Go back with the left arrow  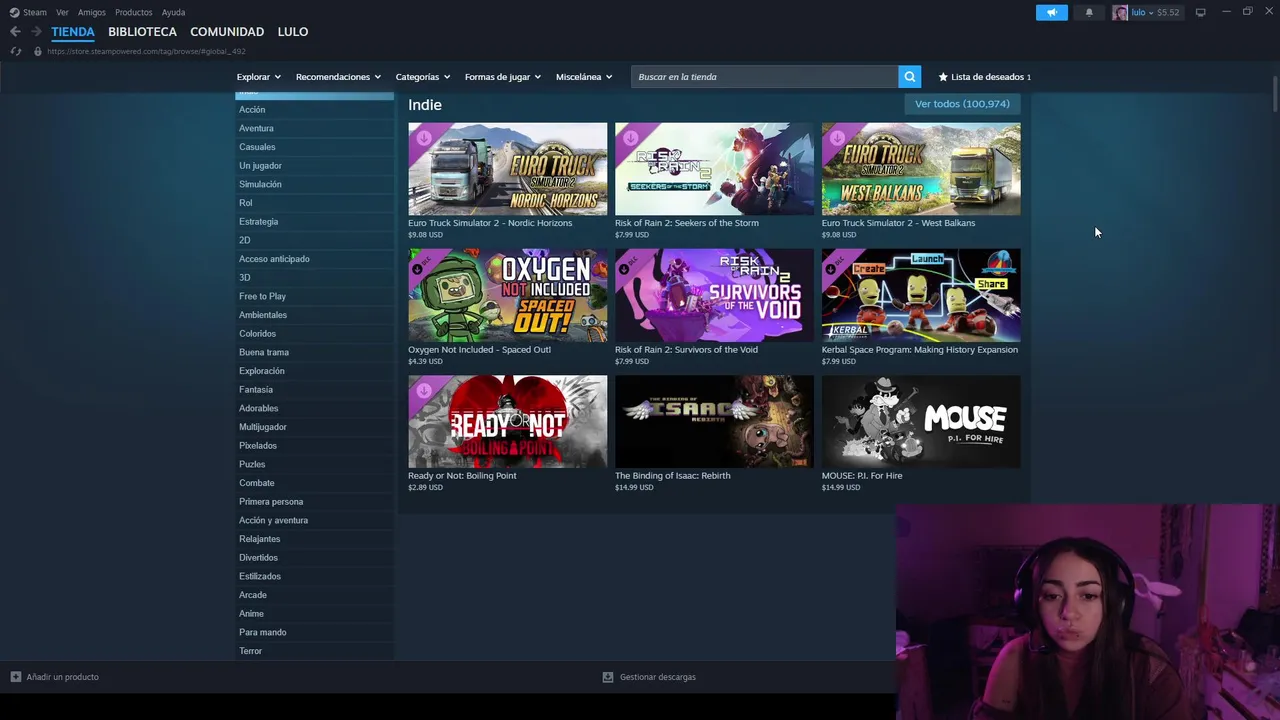point(15,32)
